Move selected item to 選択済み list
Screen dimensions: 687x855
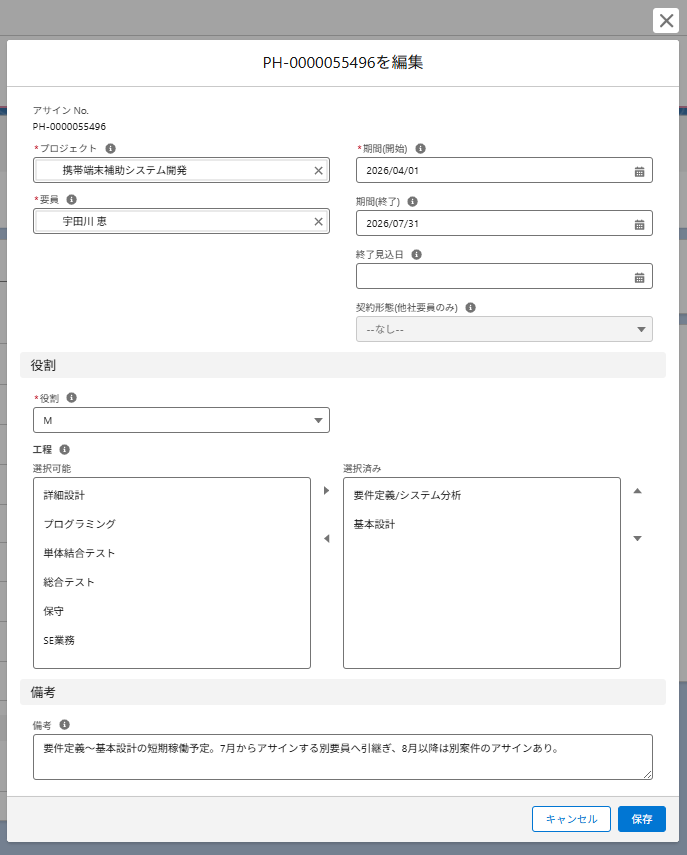[326, 491]
